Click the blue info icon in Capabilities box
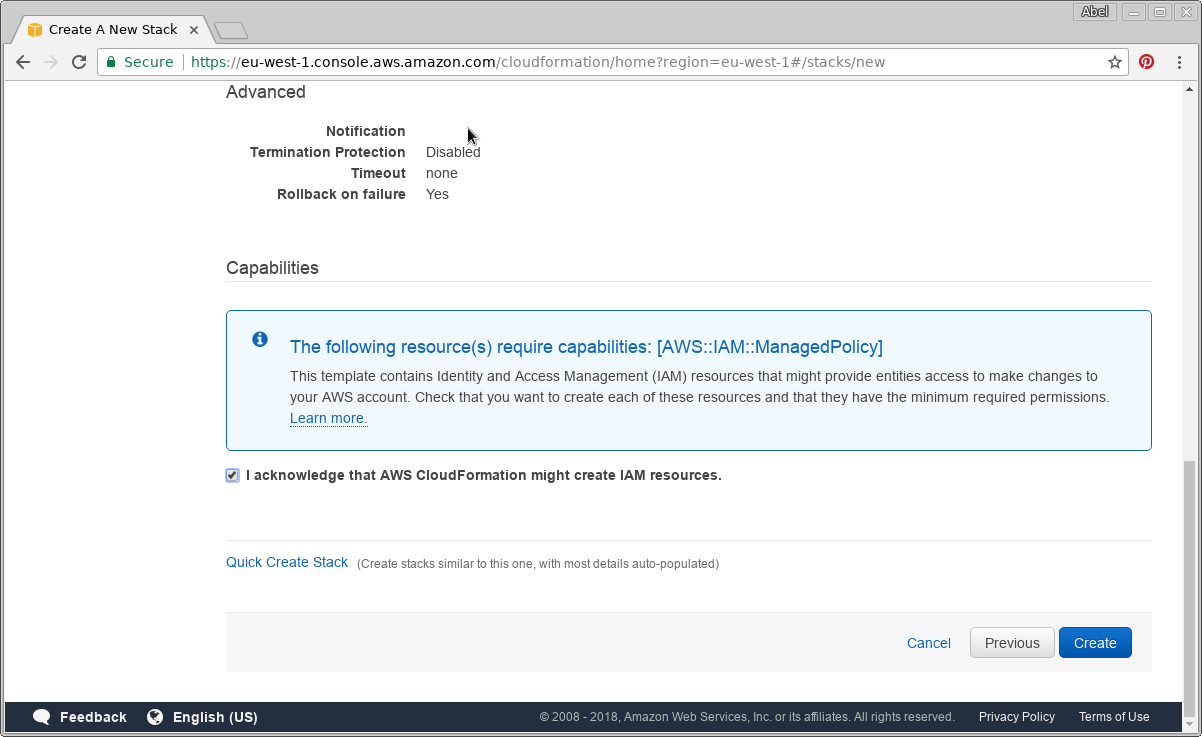This screenshot has width=1202, height=737. [260, 339]
